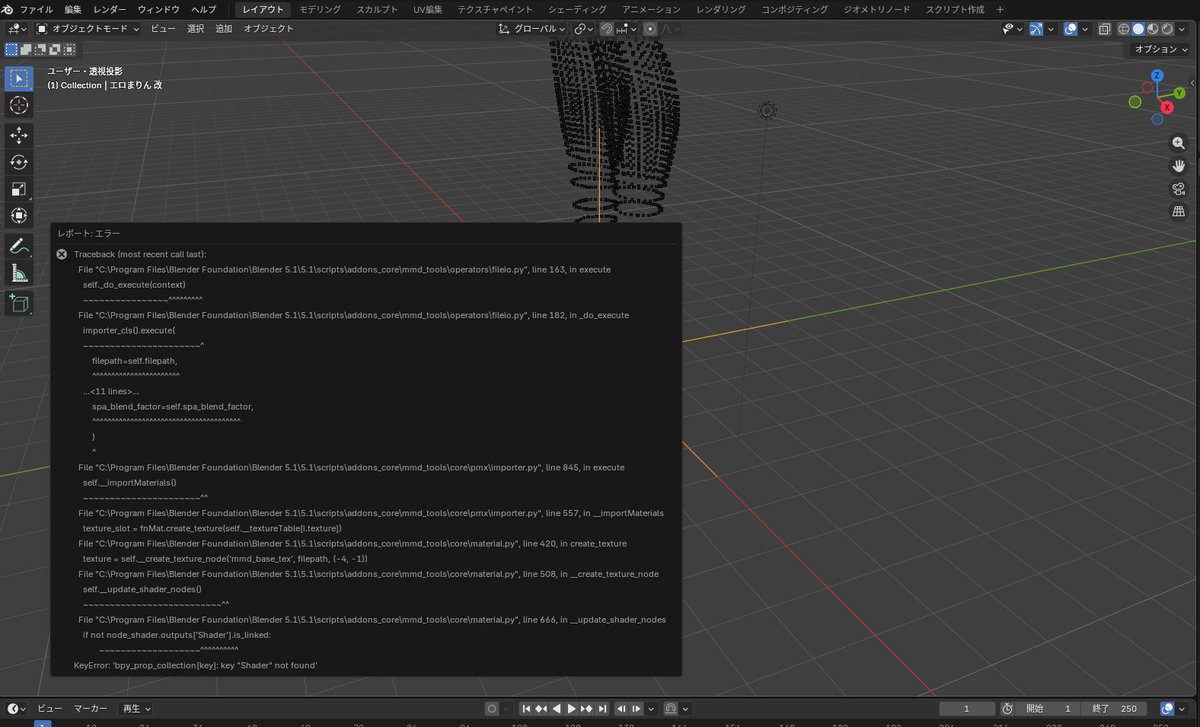Set selection mode to new selection
Viewport: 1200px width, 727px height.
click(12, 49)
